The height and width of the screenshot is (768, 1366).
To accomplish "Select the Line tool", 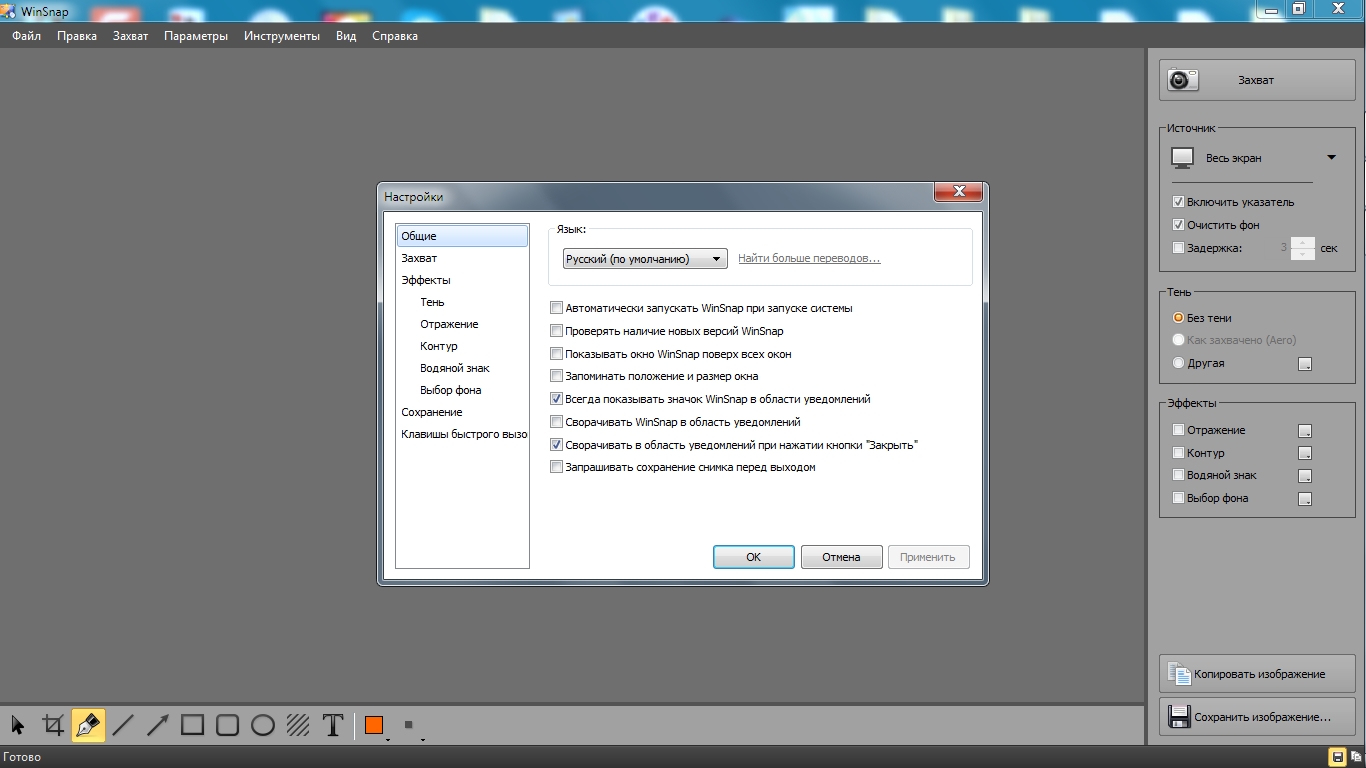I will pyautogui.click(x=123, y=725).
